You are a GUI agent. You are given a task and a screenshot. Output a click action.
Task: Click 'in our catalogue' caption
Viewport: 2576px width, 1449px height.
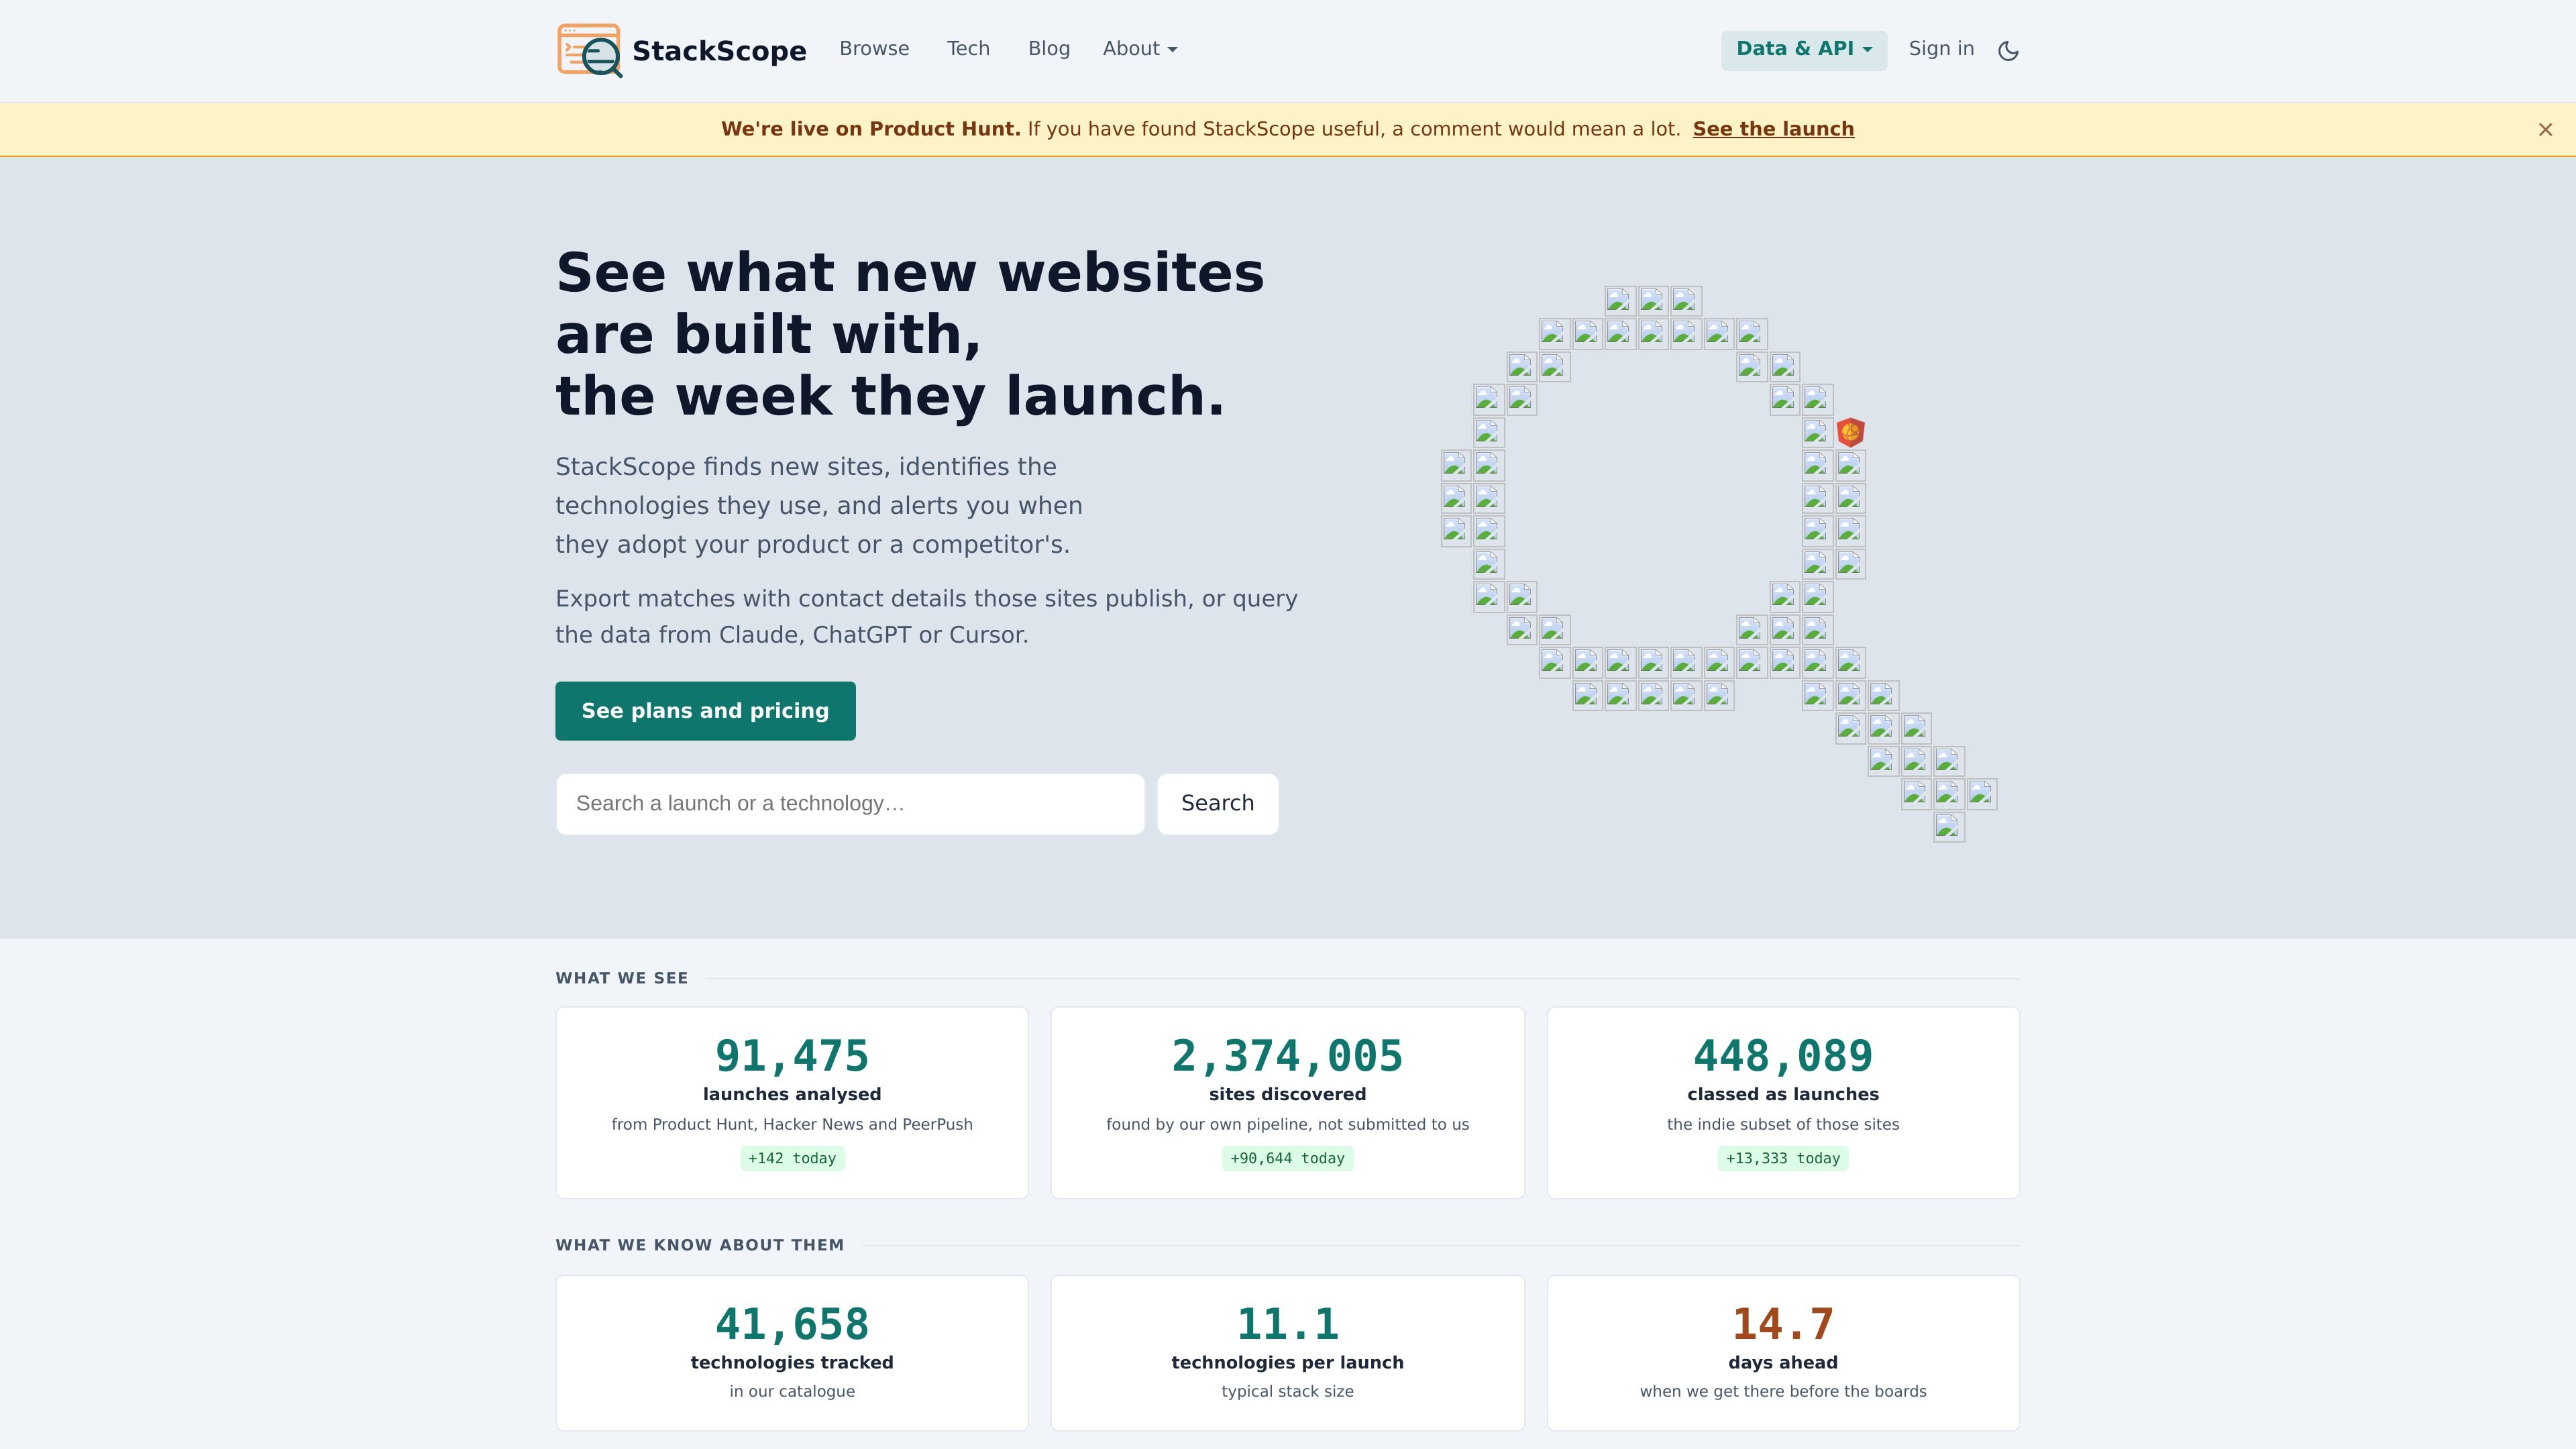(792, 1391)
